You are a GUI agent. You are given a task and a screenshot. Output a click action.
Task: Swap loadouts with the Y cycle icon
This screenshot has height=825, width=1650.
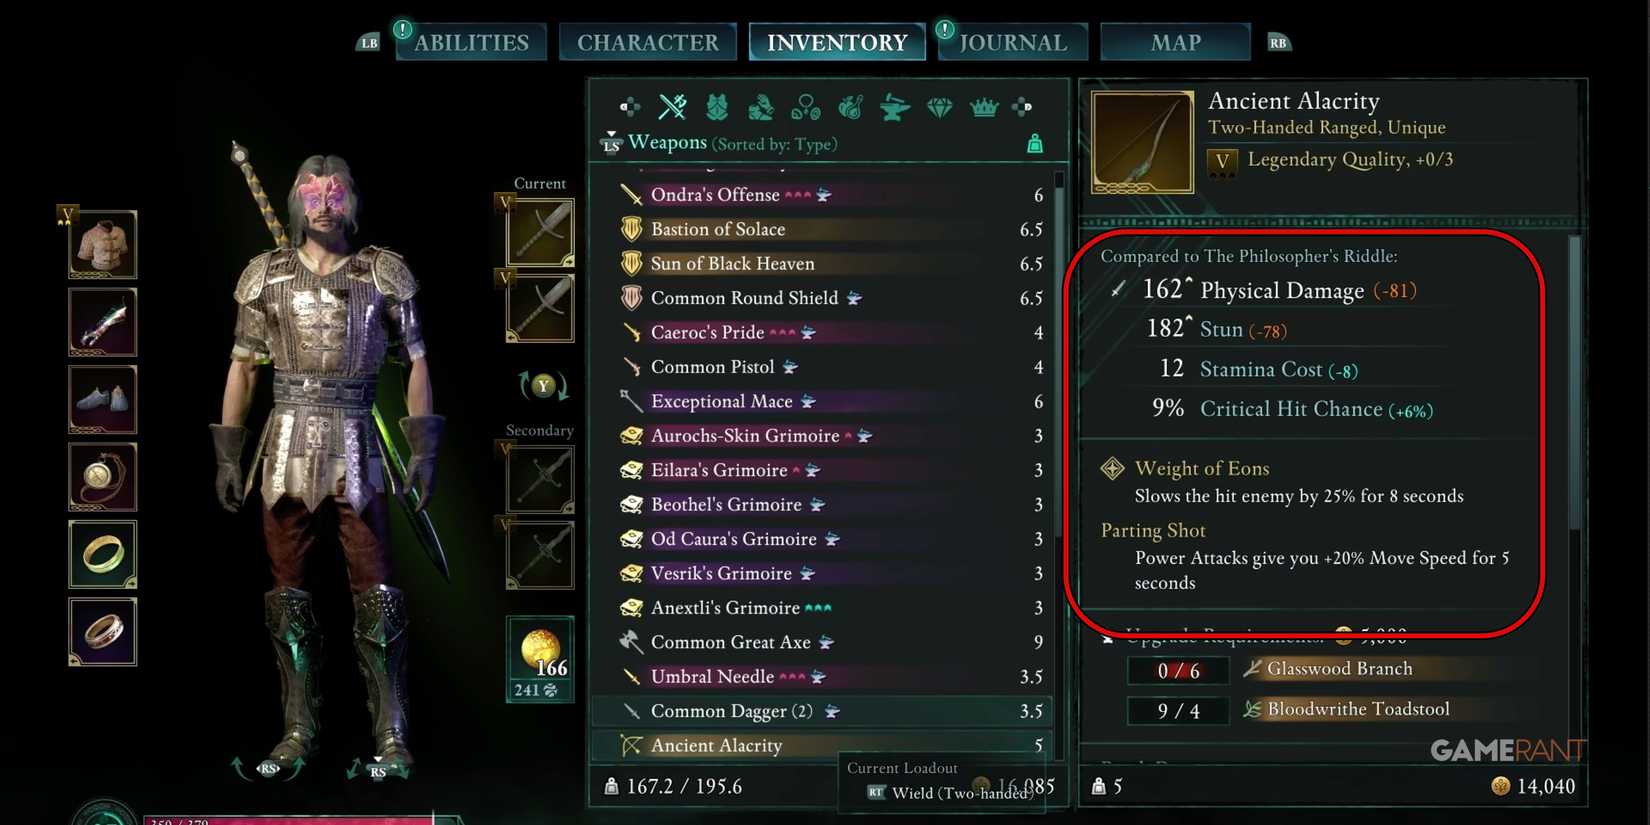click(543, 385)
